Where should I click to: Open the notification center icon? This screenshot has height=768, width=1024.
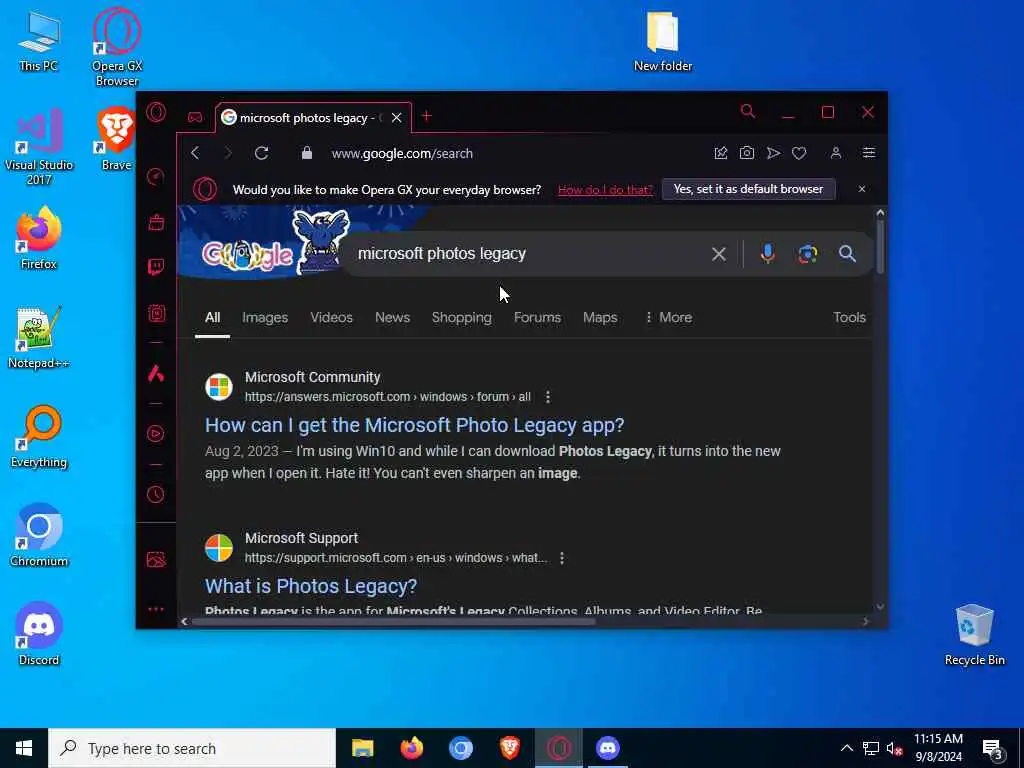(993, 749)
